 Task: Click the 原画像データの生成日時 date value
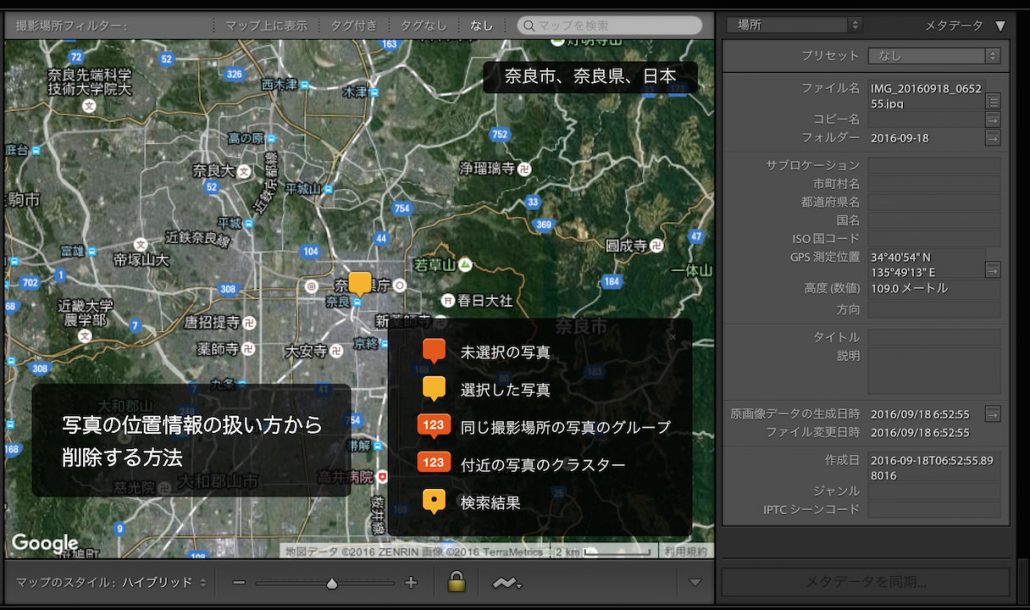(920, 414)
